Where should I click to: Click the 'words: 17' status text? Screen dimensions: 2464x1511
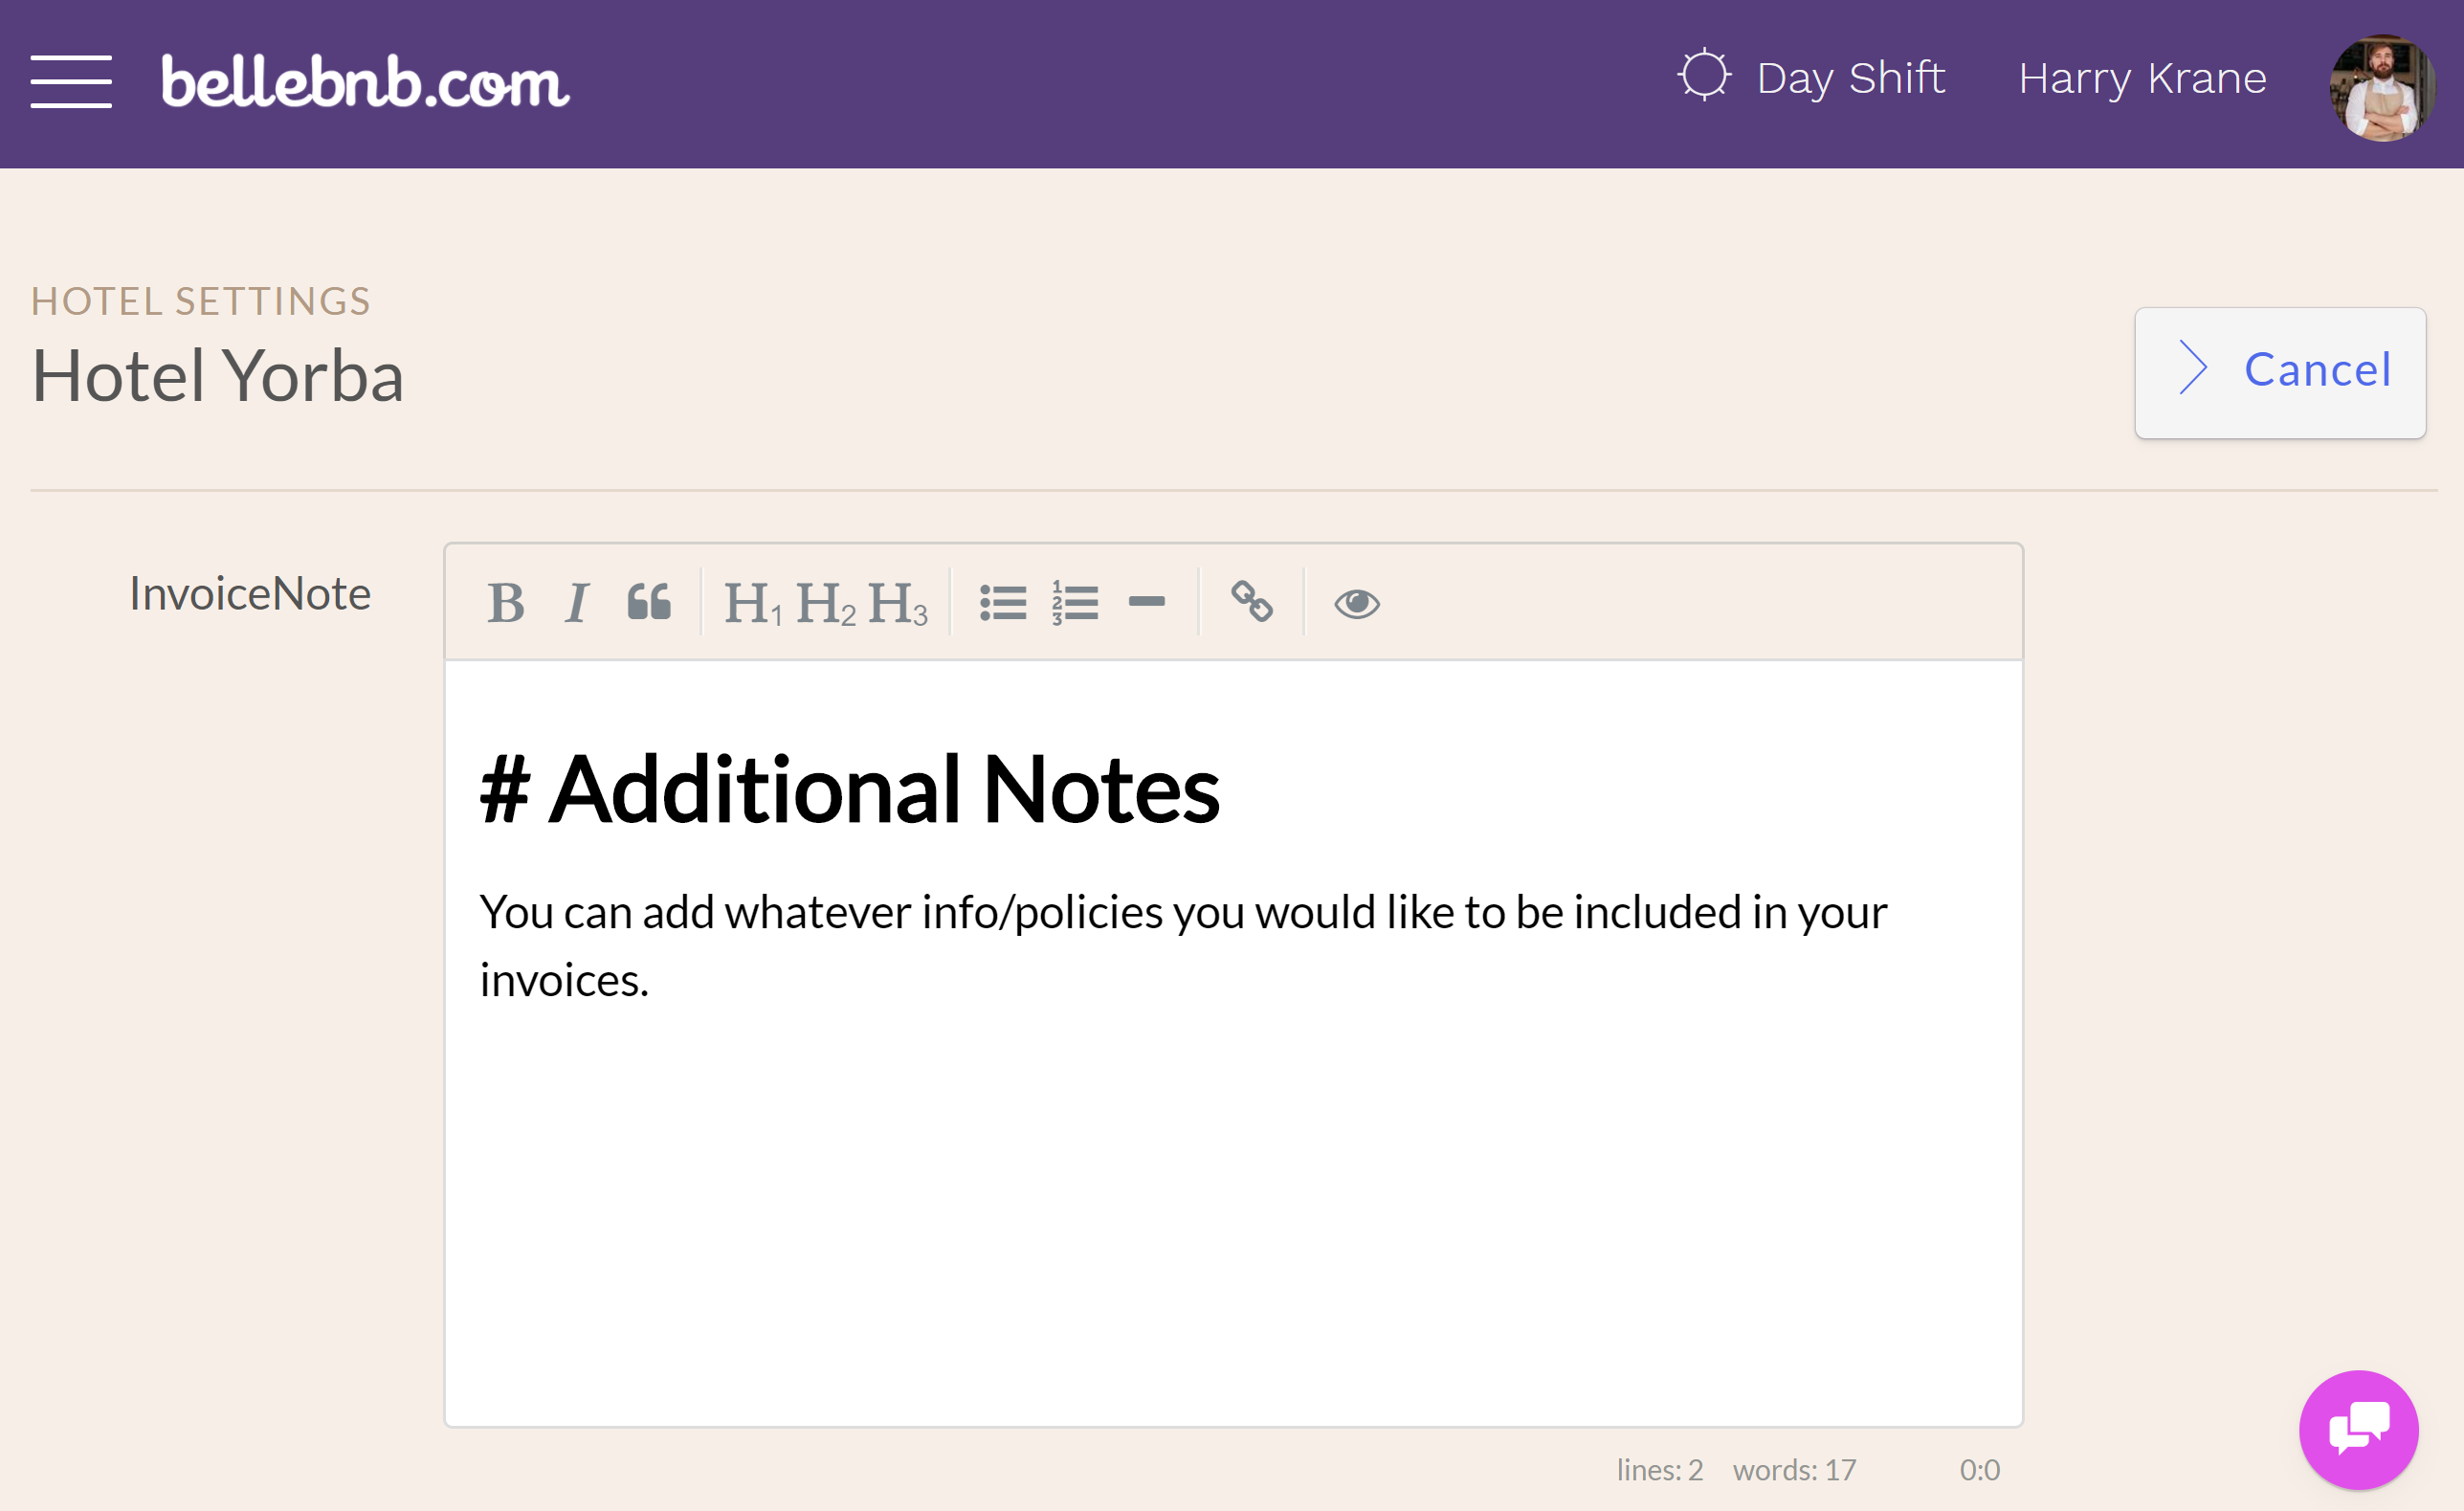pyautogui.click(x=1795, y=1469)
